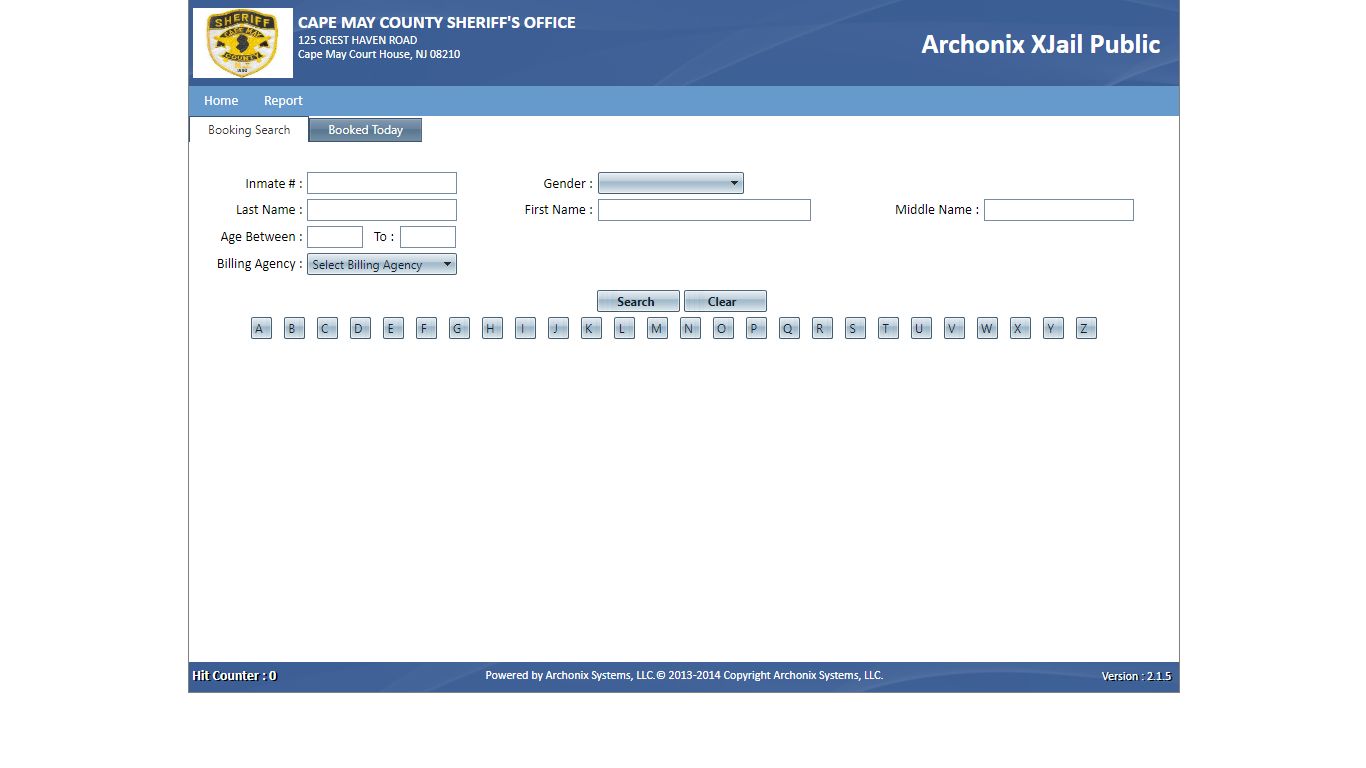This screenshot has height=768, width=1366.
Task: Click into the Last Name field
Action: tap(381, 210)
